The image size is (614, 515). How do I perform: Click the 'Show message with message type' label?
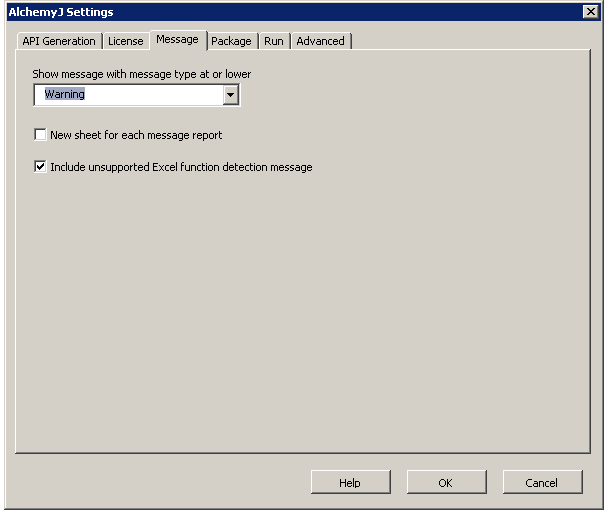point(142,74)
